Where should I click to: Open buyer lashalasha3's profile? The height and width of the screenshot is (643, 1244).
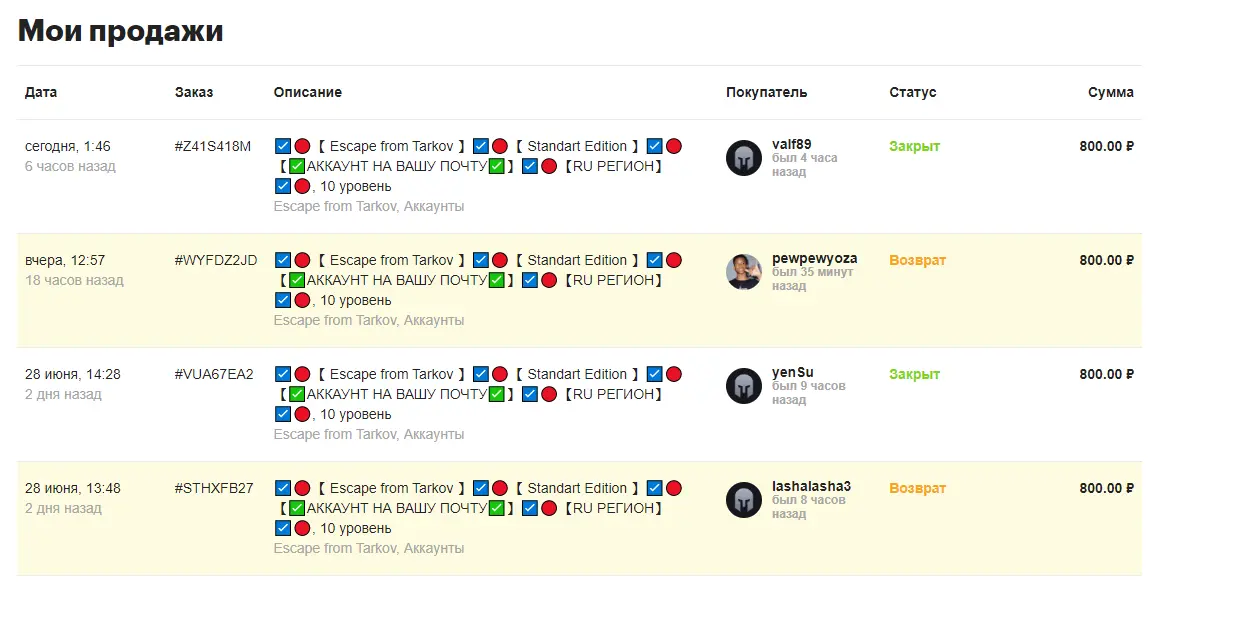click(812, 486)
